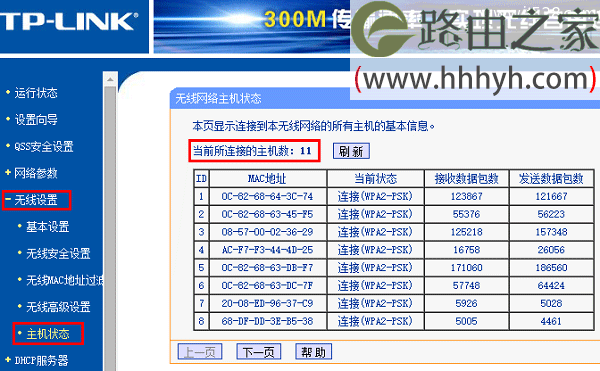
Task: Click the 帮助 help button
Action: 313,351
